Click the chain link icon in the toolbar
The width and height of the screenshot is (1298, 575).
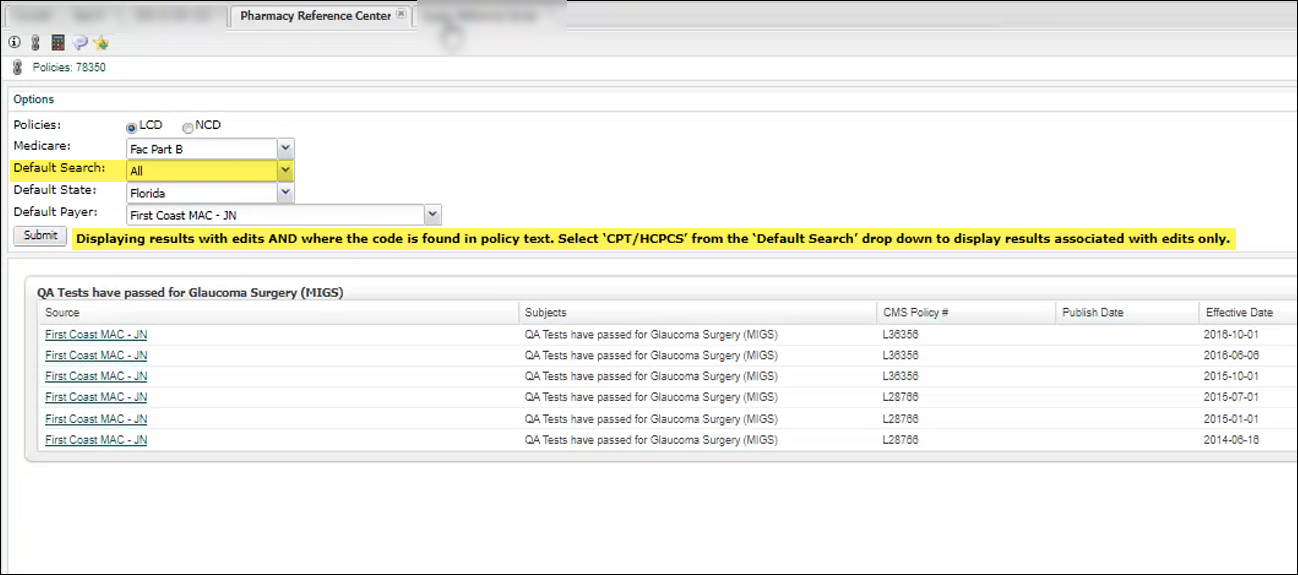tap(35, 43)
